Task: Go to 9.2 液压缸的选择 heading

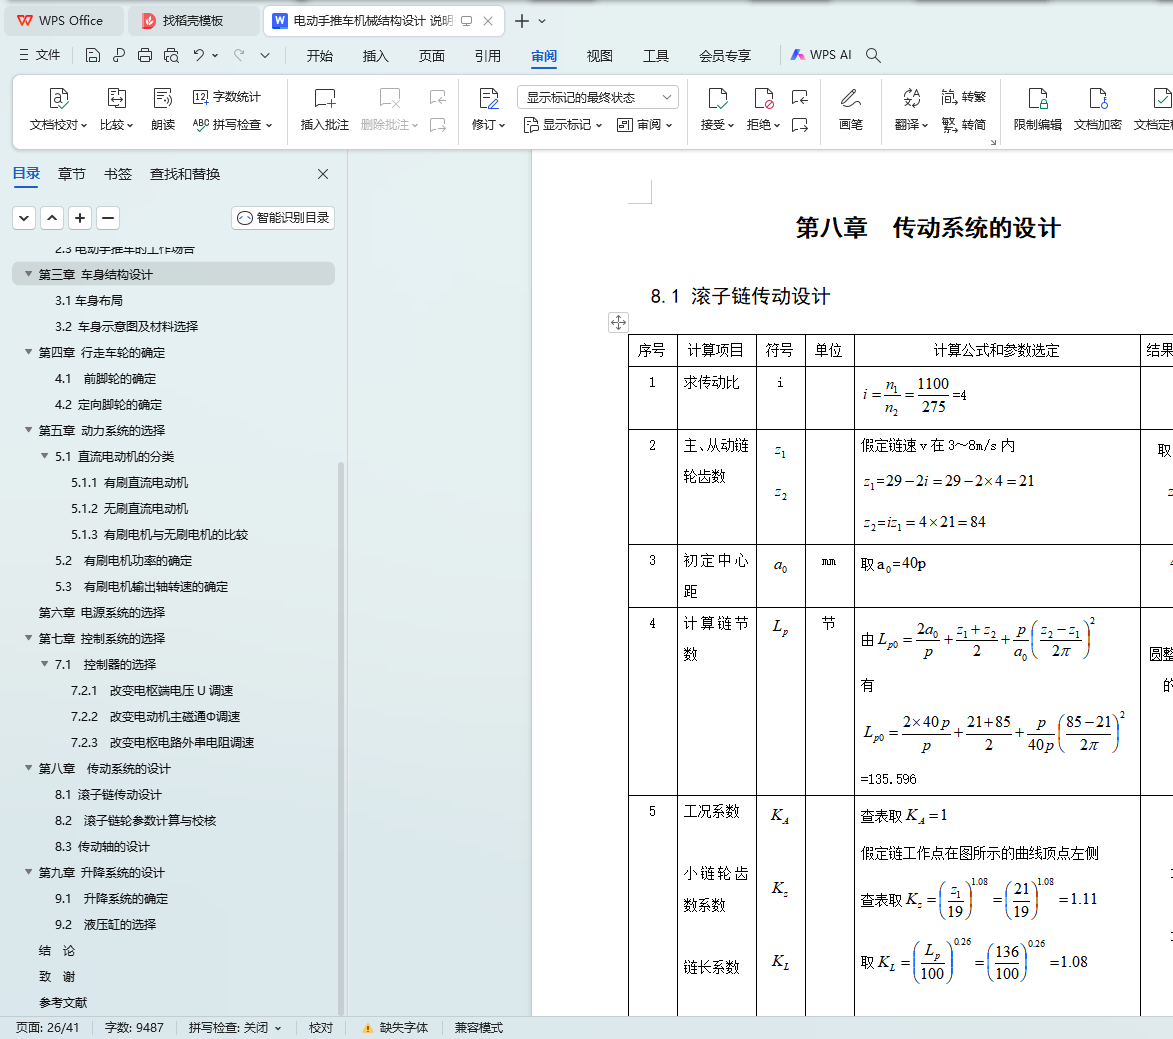Action: (105, 925)
